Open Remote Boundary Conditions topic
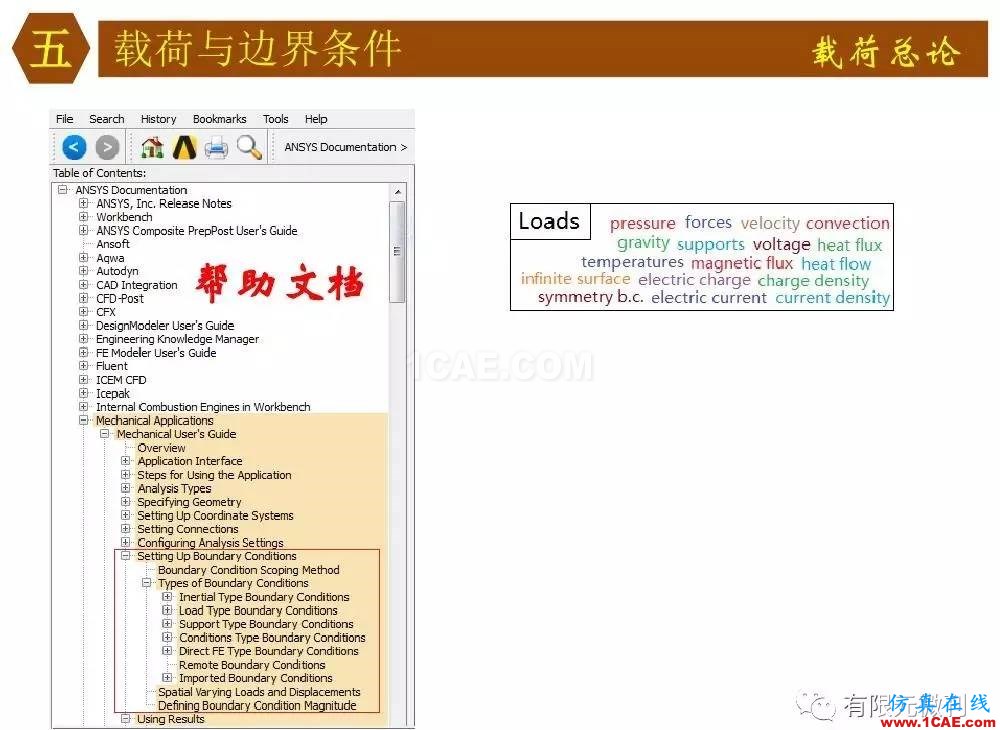This screenshot has width=1000, height=730. point(252,665)
